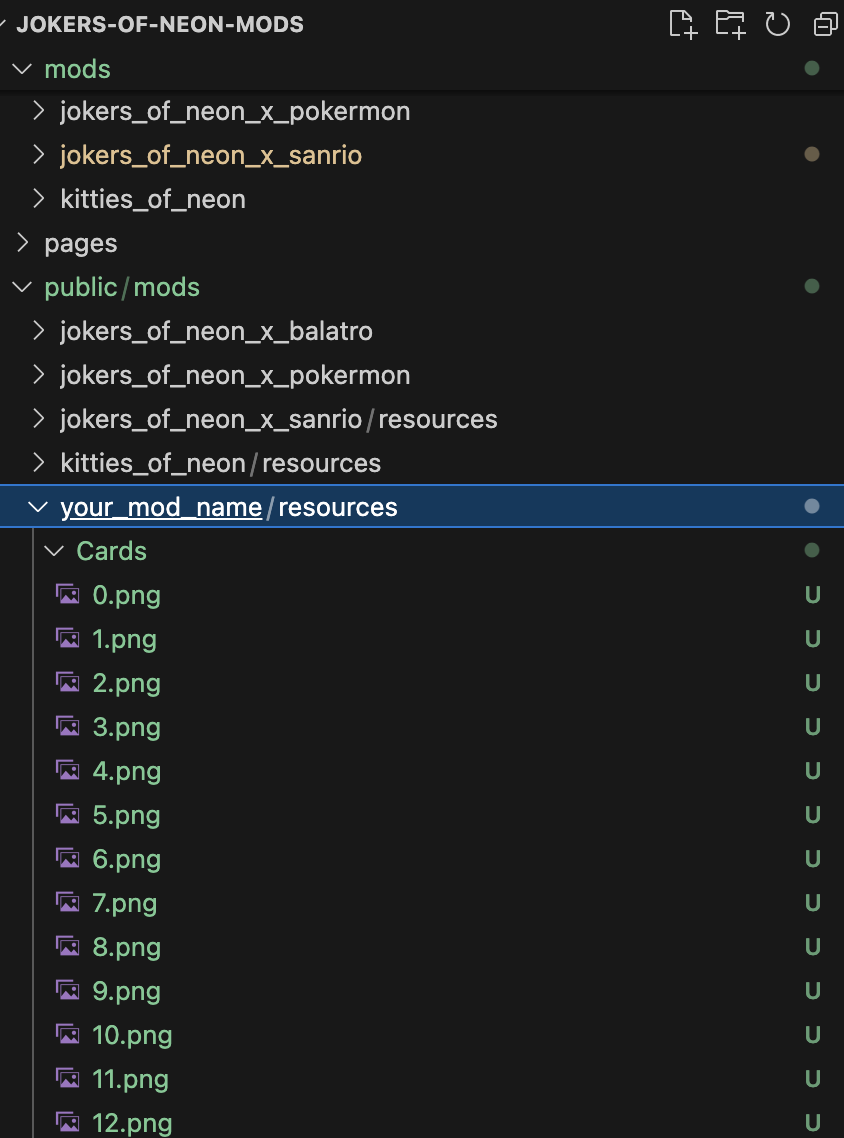
Task: Click the image icon beside 3.png
Action: [x=68, y=726]
